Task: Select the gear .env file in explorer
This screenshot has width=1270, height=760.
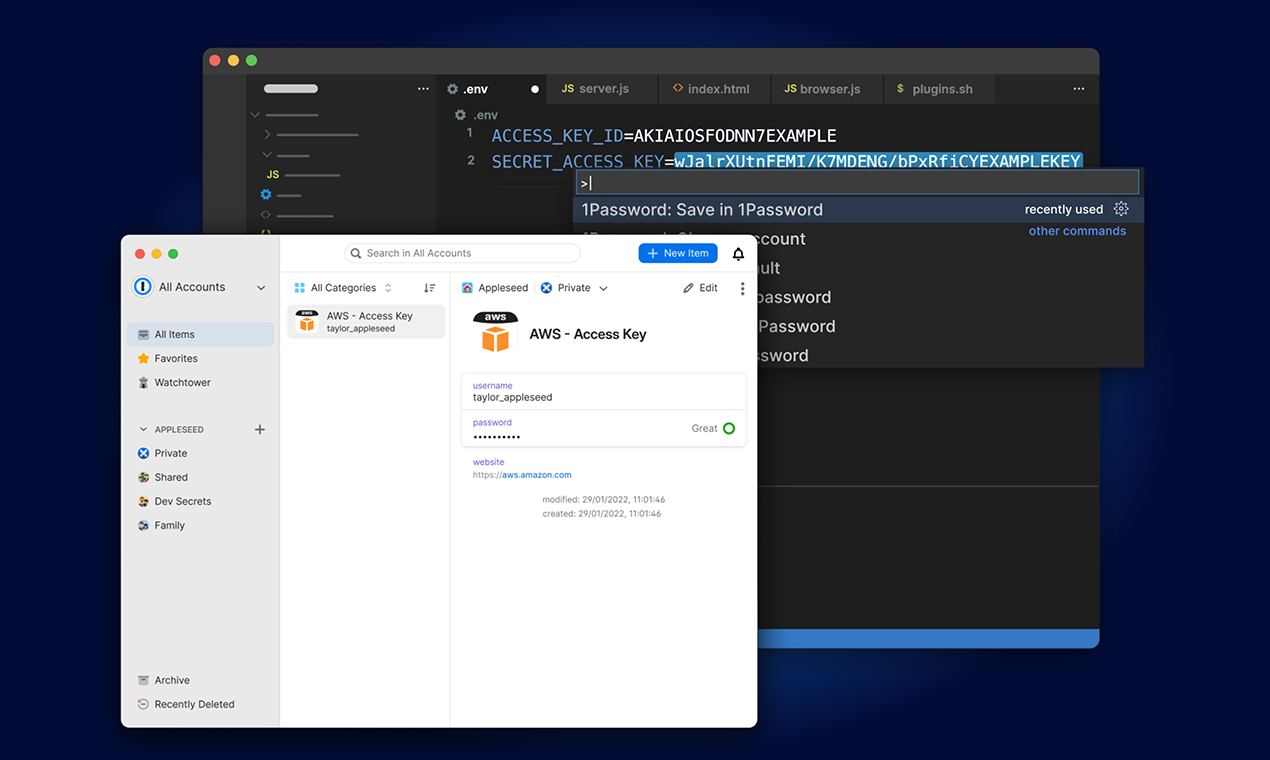Action: (280, 195)
